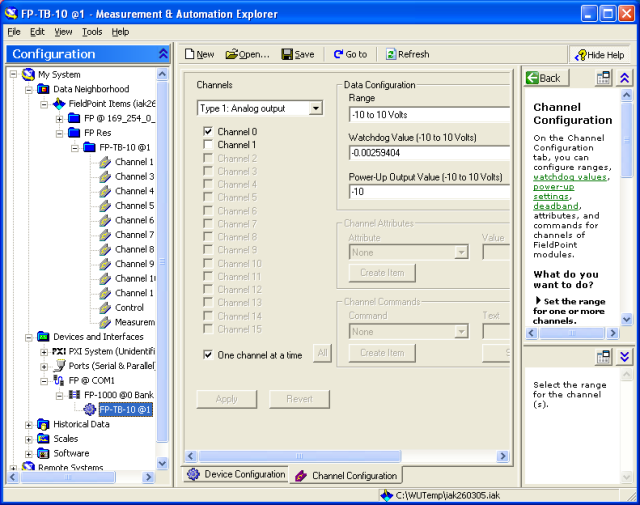The width and height of the screenshot is (640, 505).
Task: Click the My System globe icon
Action: [x=28, y=74]
